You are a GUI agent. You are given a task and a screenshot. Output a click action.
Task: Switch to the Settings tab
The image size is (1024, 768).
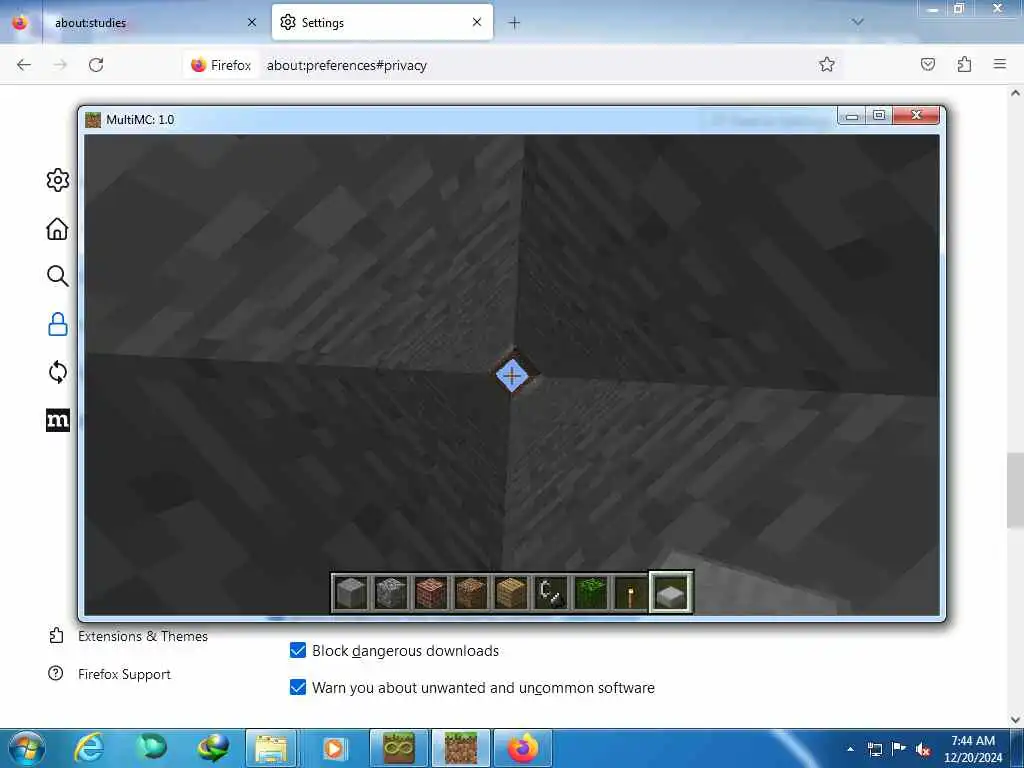point(382,22)
